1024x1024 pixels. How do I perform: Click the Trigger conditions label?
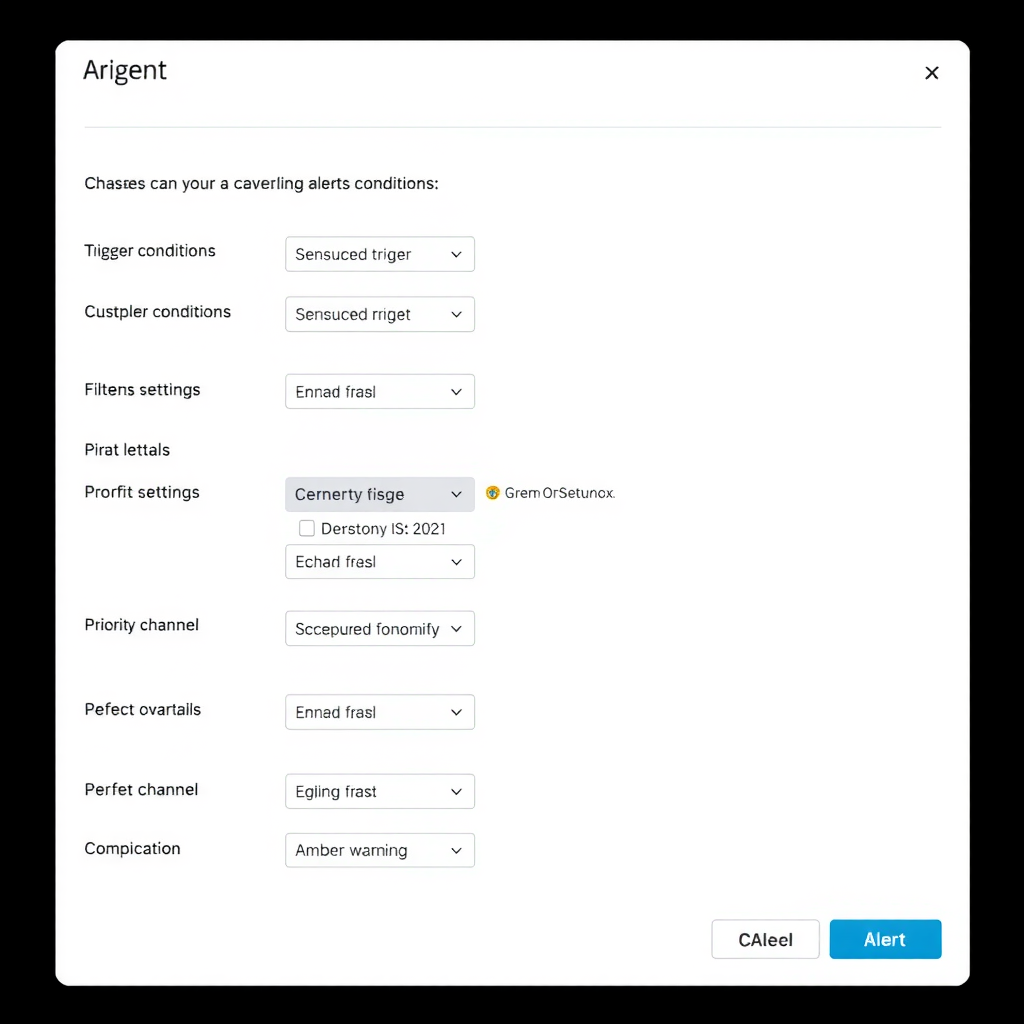click(150, 251)
